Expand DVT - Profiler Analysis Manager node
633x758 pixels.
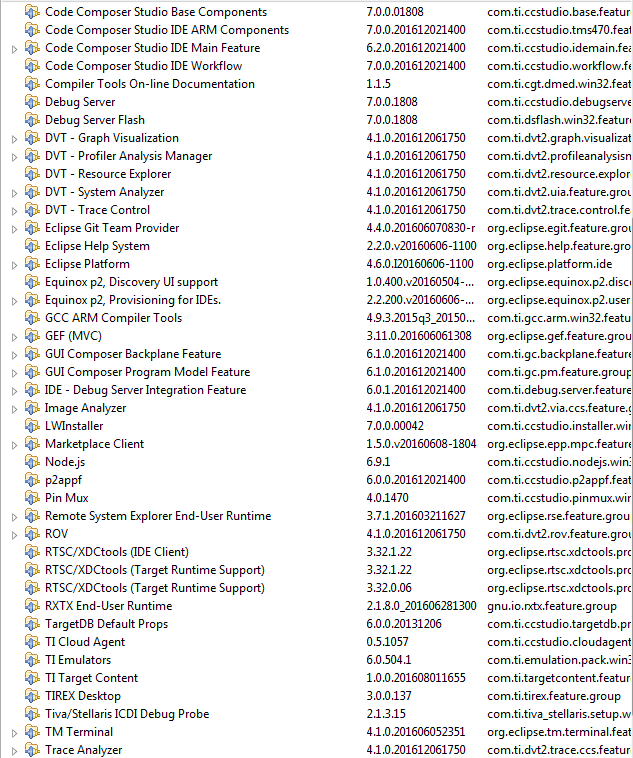pos(15,157)
